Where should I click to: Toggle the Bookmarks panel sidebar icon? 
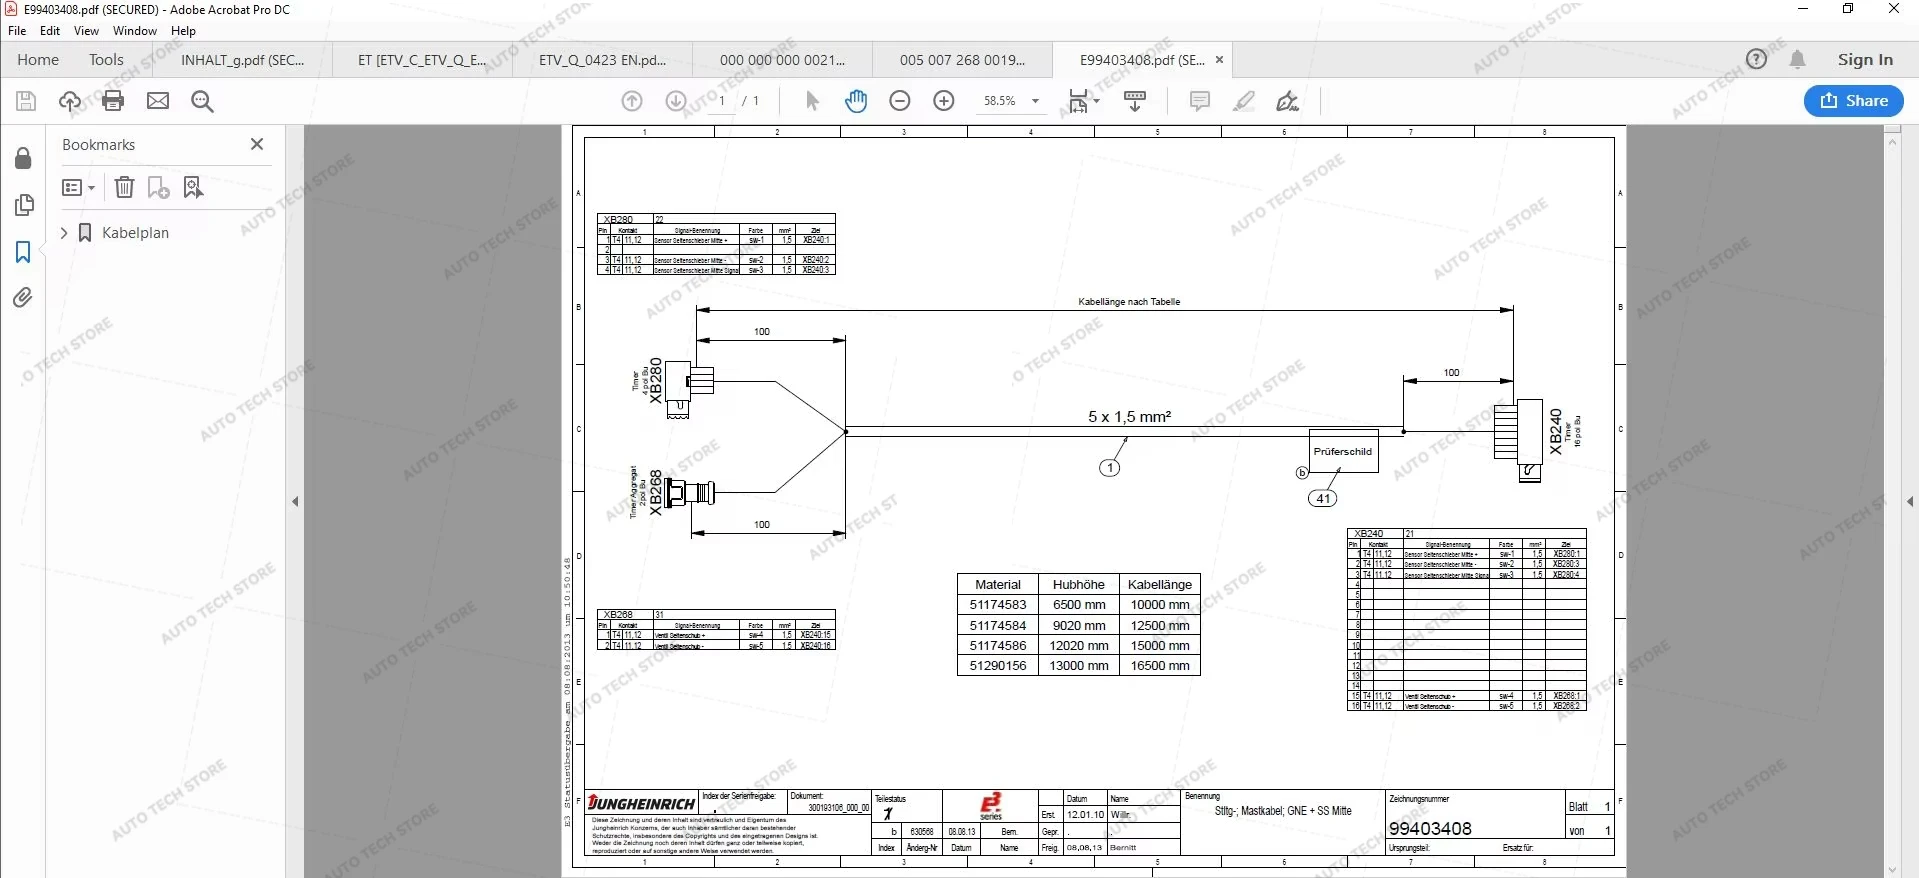point(23,252)
